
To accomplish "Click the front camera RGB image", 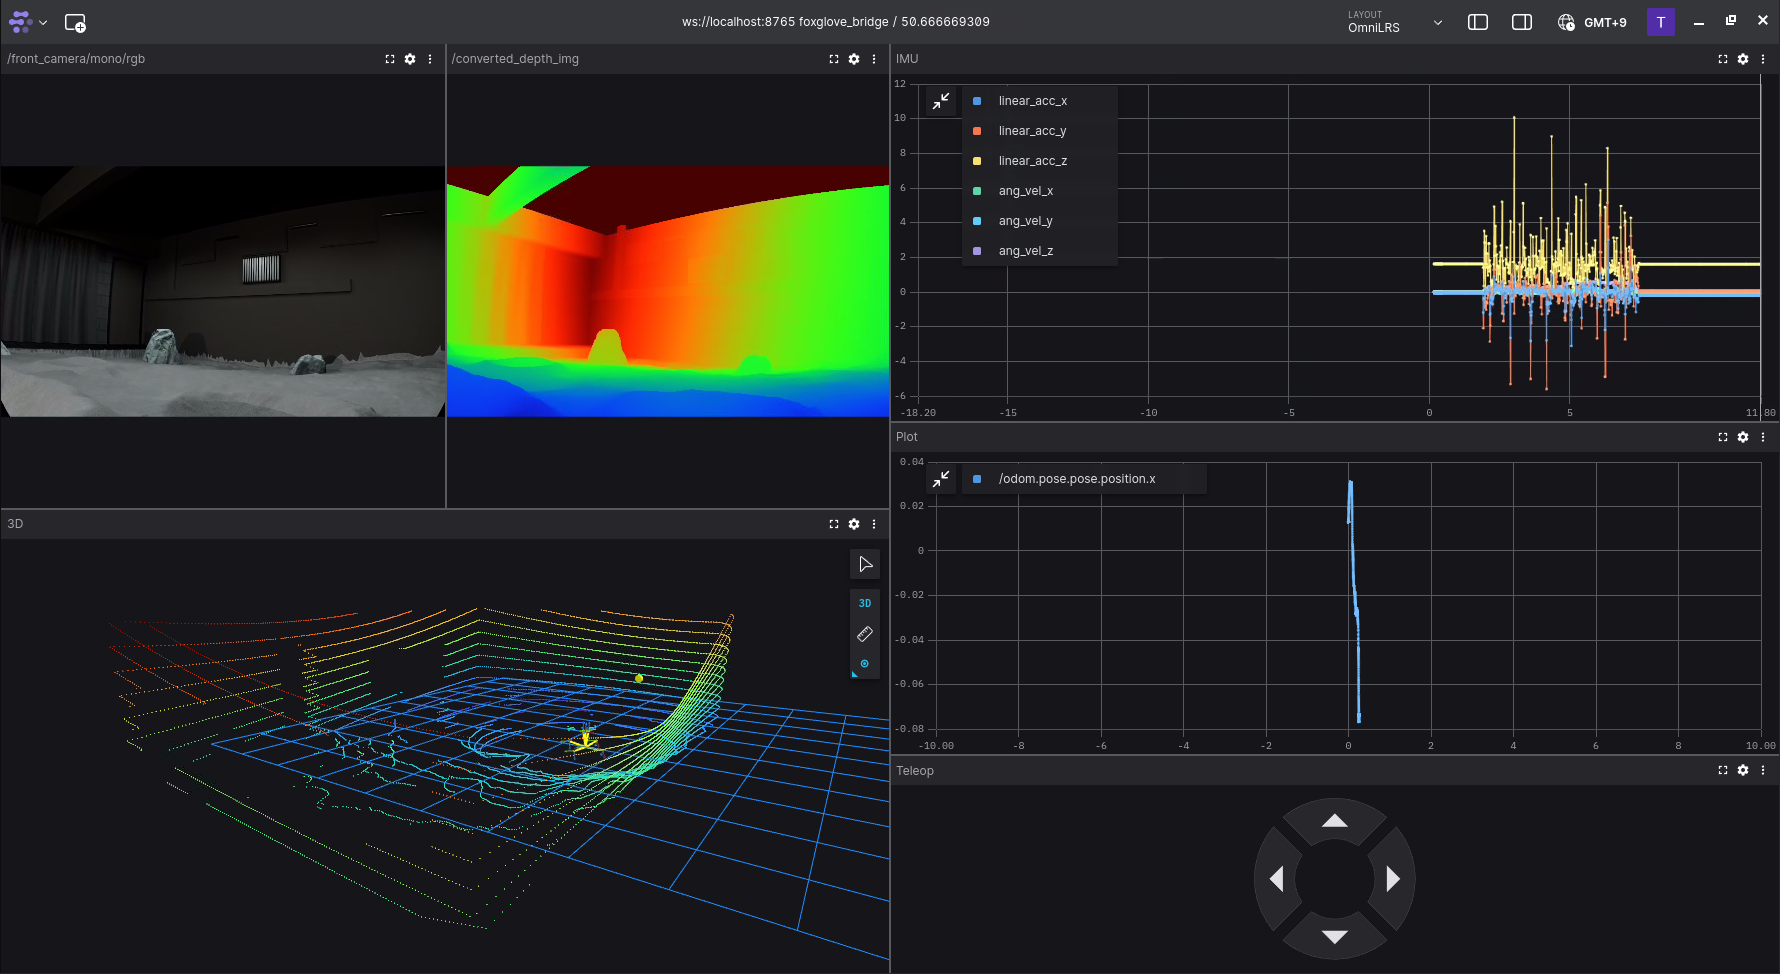I will 223,291.
